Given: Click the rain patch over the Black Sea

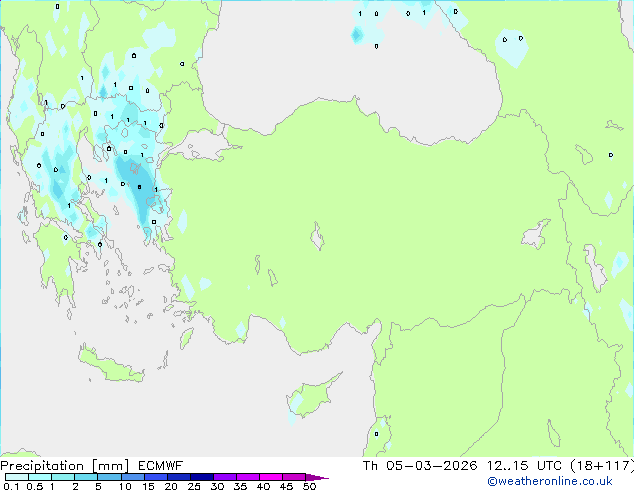Looking at the screenshot, I should point(511,46).
